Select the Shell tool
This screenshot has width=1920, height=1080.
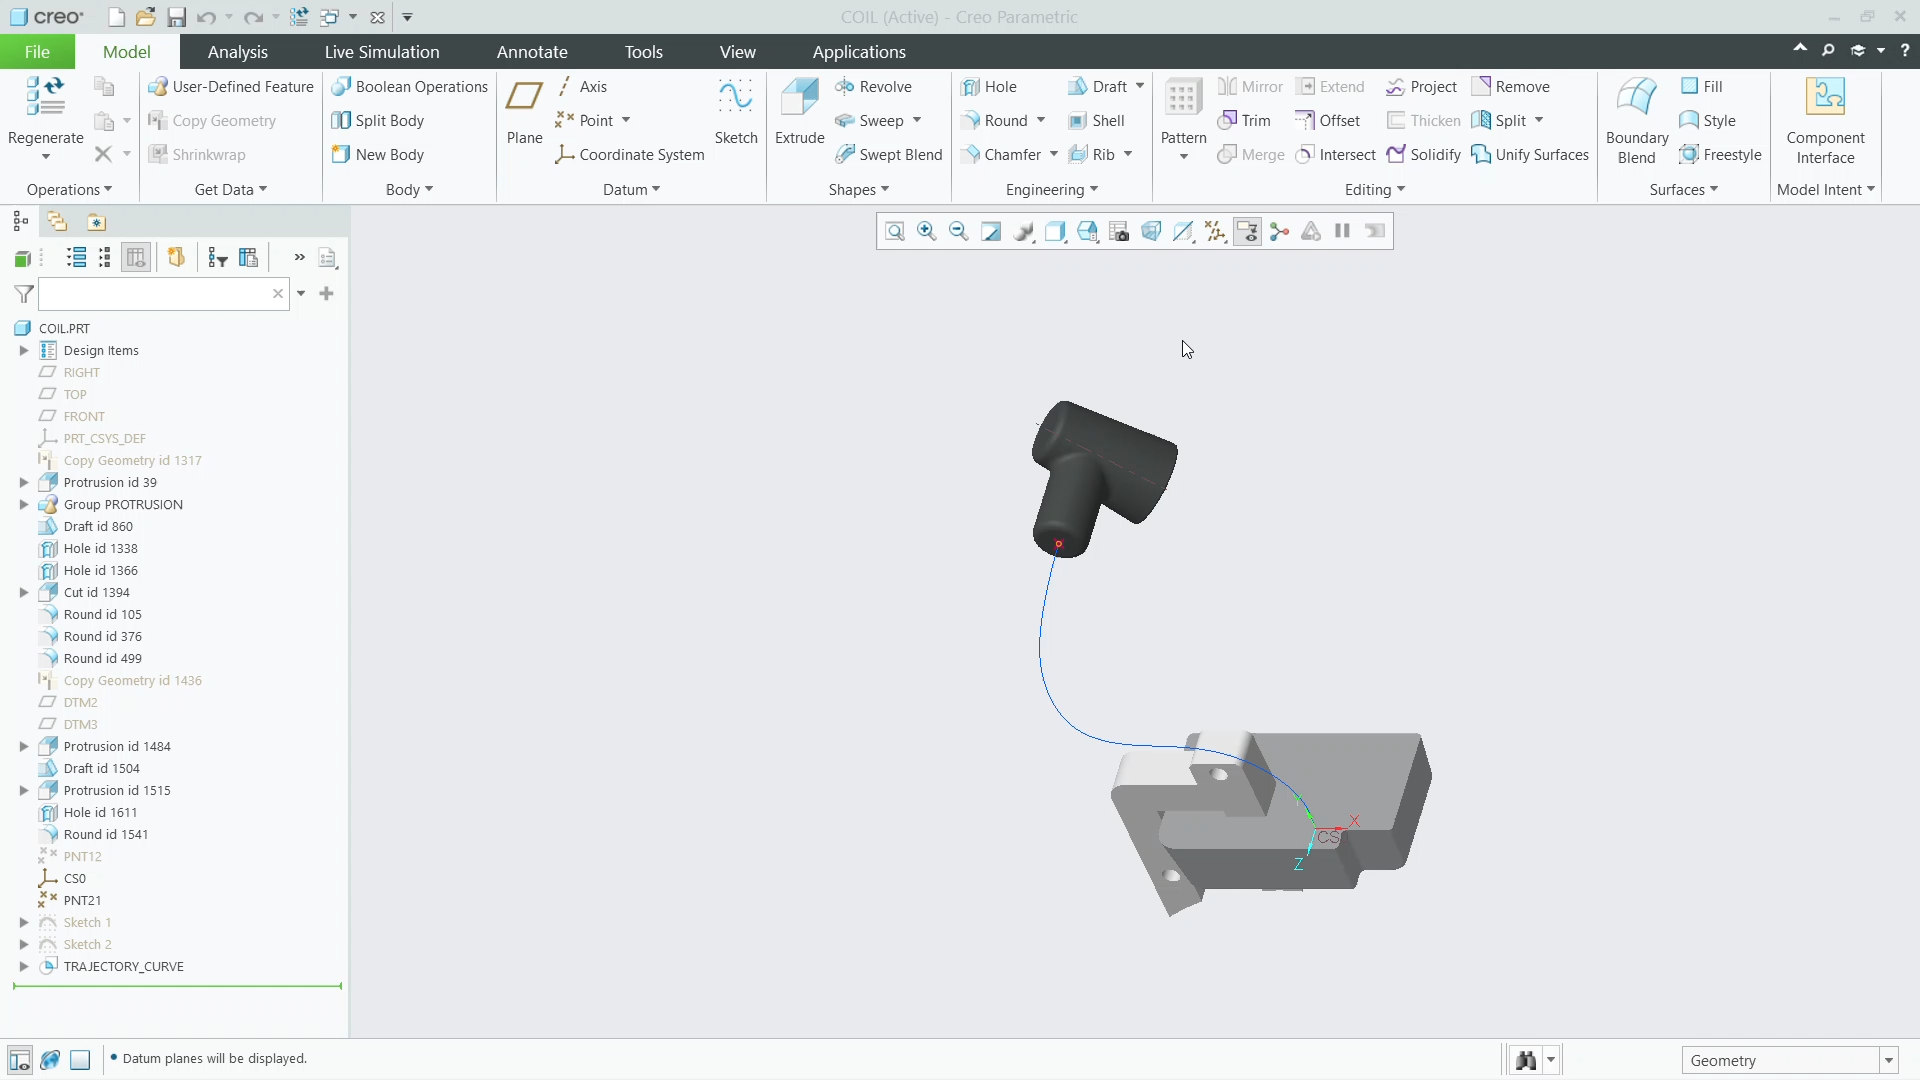click(1098, 120)
